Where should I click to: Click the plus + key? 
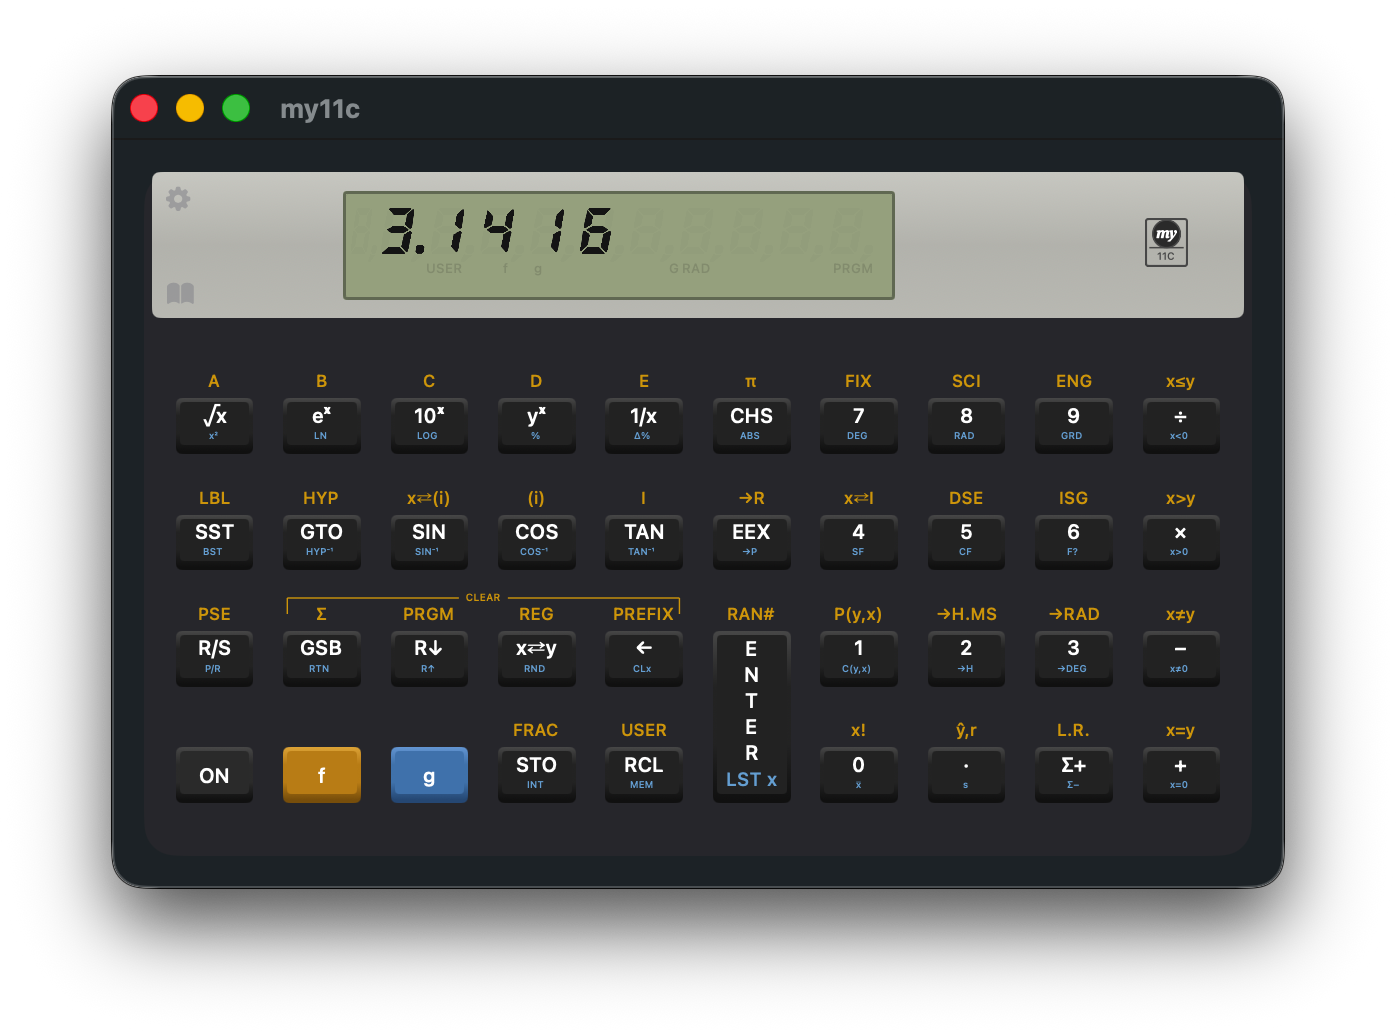1181,774
